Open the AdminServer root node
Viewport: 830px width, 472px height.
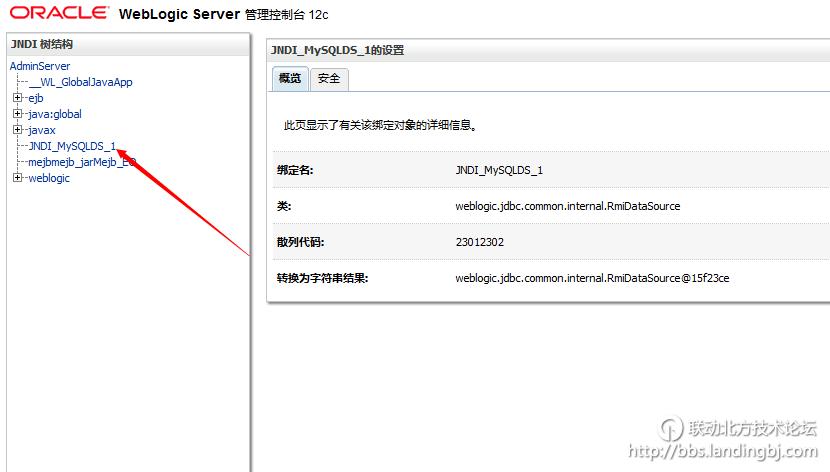click(40, 66)
